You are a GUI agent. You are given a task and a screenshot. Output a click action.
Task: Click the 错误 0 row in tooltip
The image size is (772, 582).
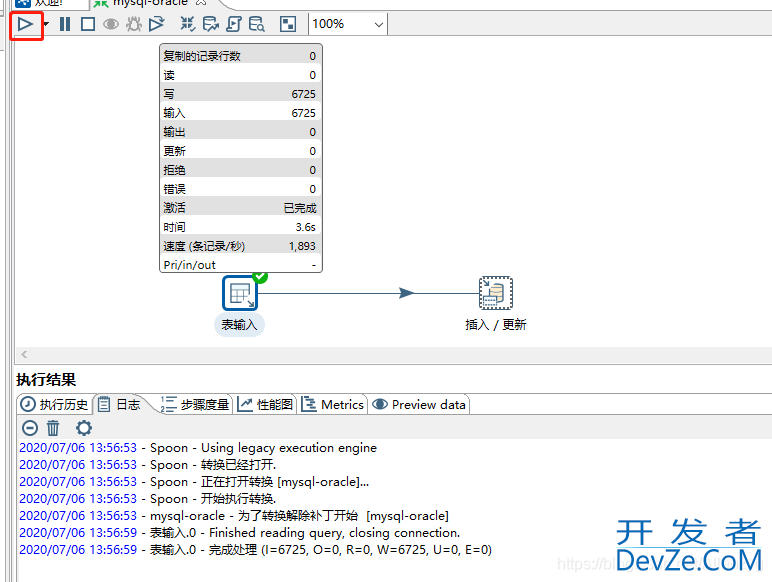click(240, 189)
